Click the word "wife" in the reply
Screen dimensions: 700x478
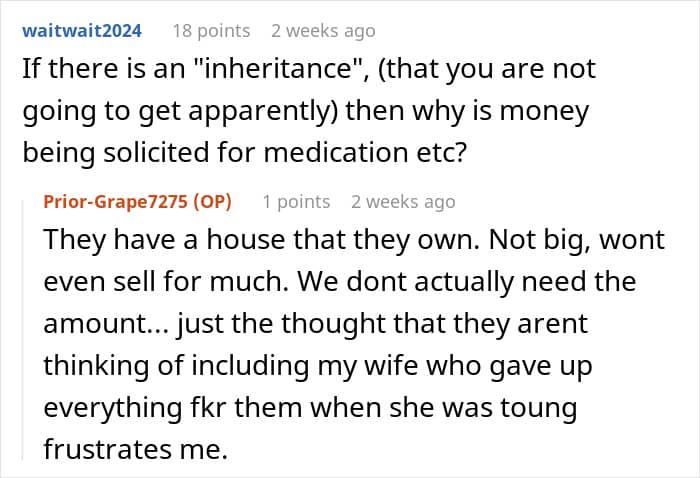tap(392, 365)
